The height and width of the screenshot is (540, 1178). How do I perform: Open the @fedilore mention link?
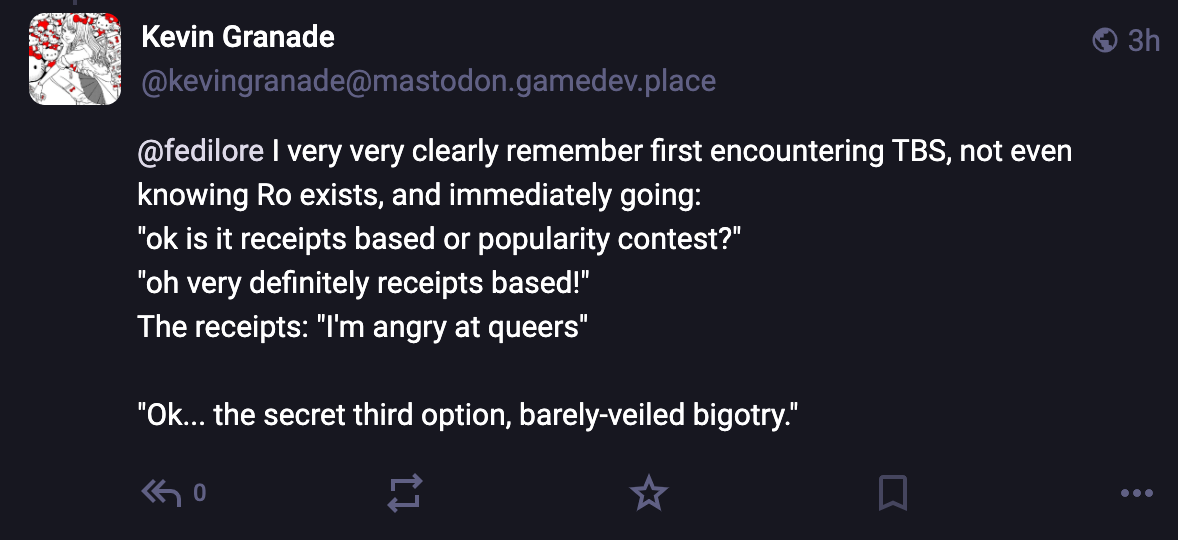pos(200,152)
